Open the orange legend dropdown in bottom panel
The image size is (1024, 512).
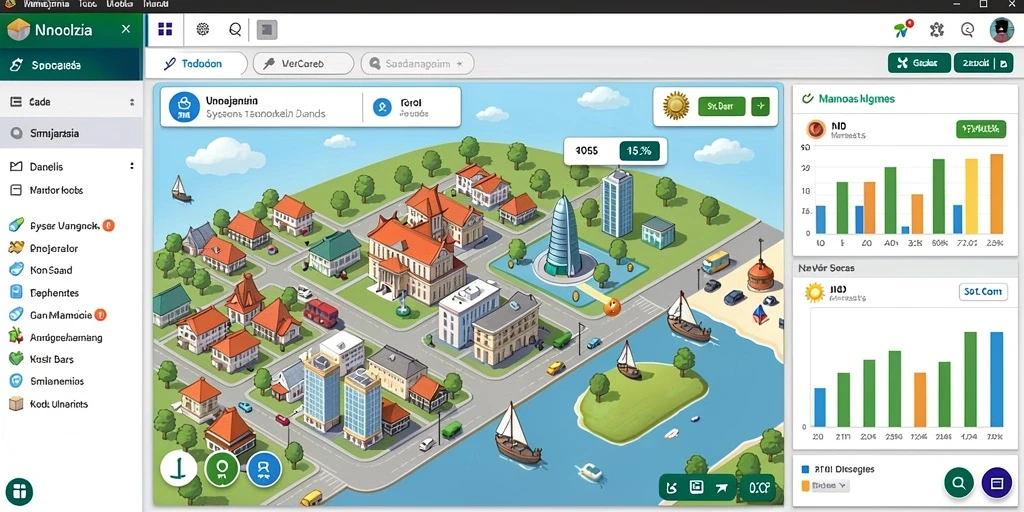click(x=825, y=486)
